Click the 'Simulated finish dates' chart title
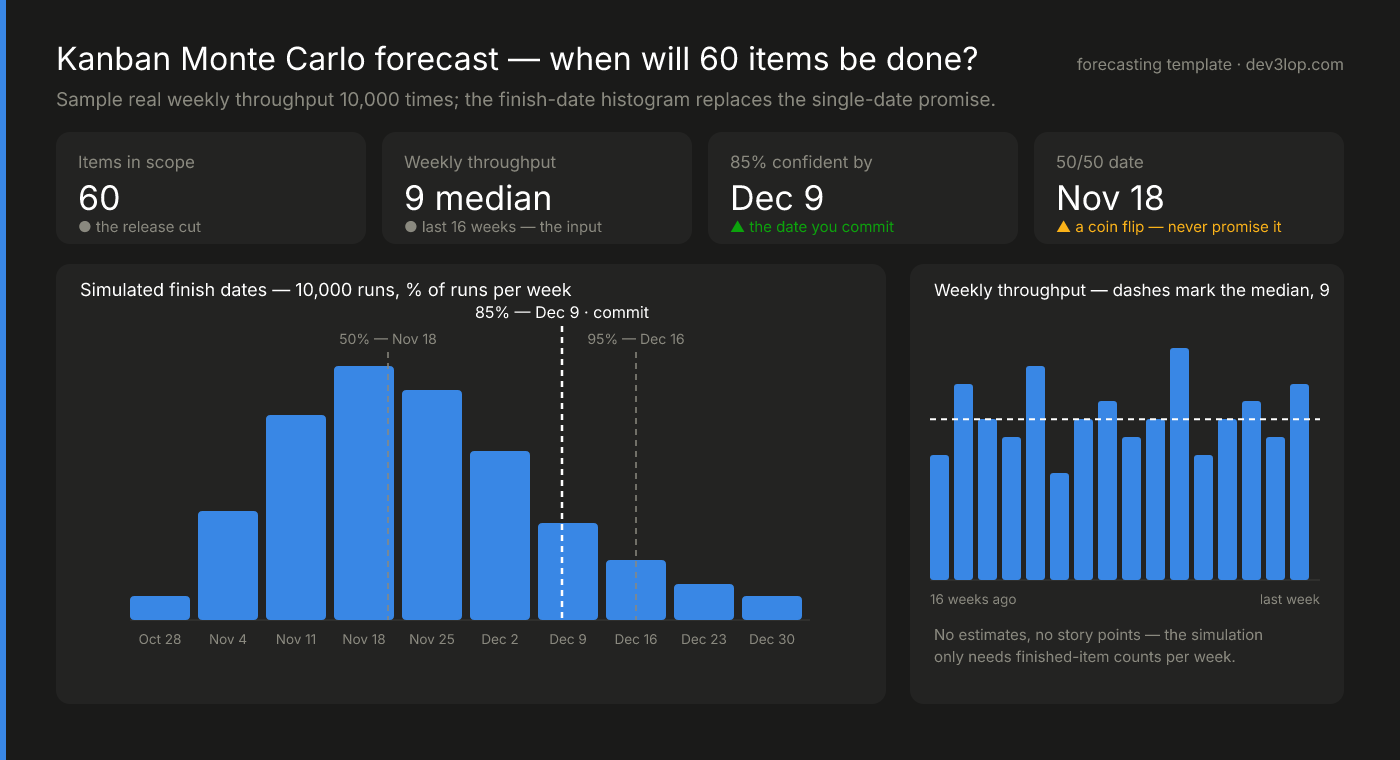 click(326, 290)
